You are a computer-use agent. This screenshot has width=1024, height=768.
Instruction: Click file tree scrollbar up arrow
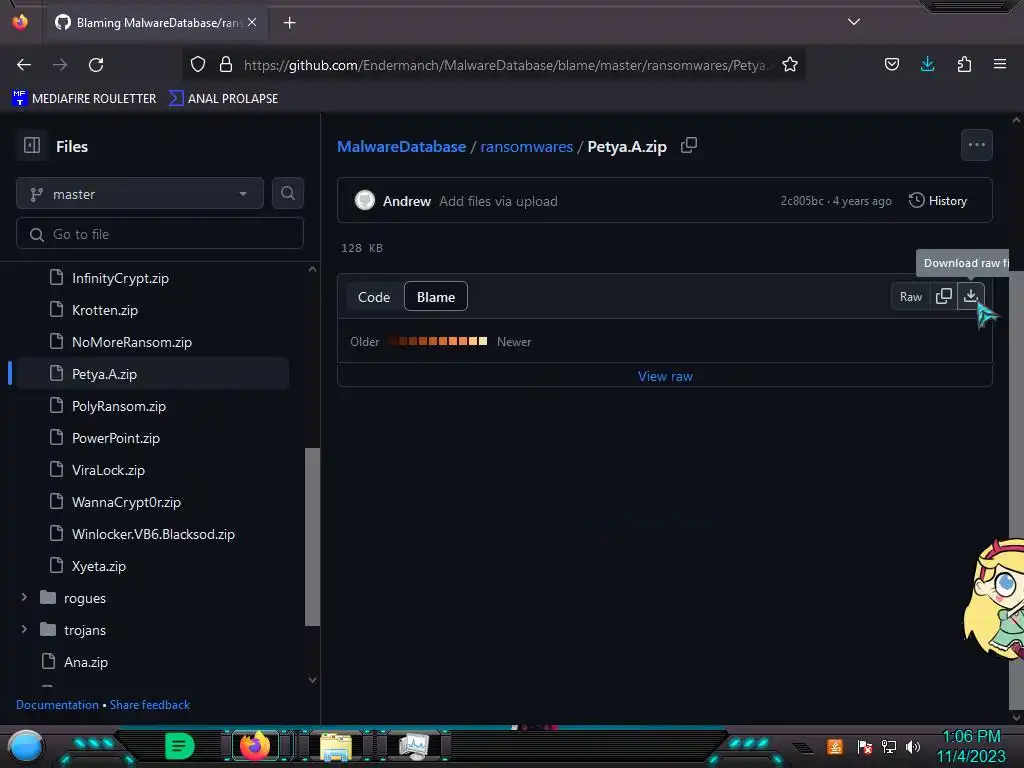312,269
